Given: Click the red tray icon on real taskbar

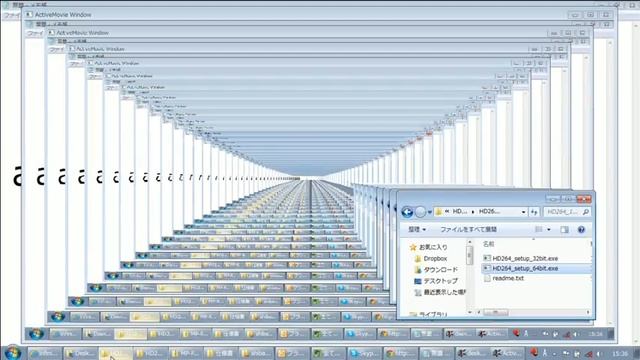Looking at the screenshot, I should tap(534, 352).
